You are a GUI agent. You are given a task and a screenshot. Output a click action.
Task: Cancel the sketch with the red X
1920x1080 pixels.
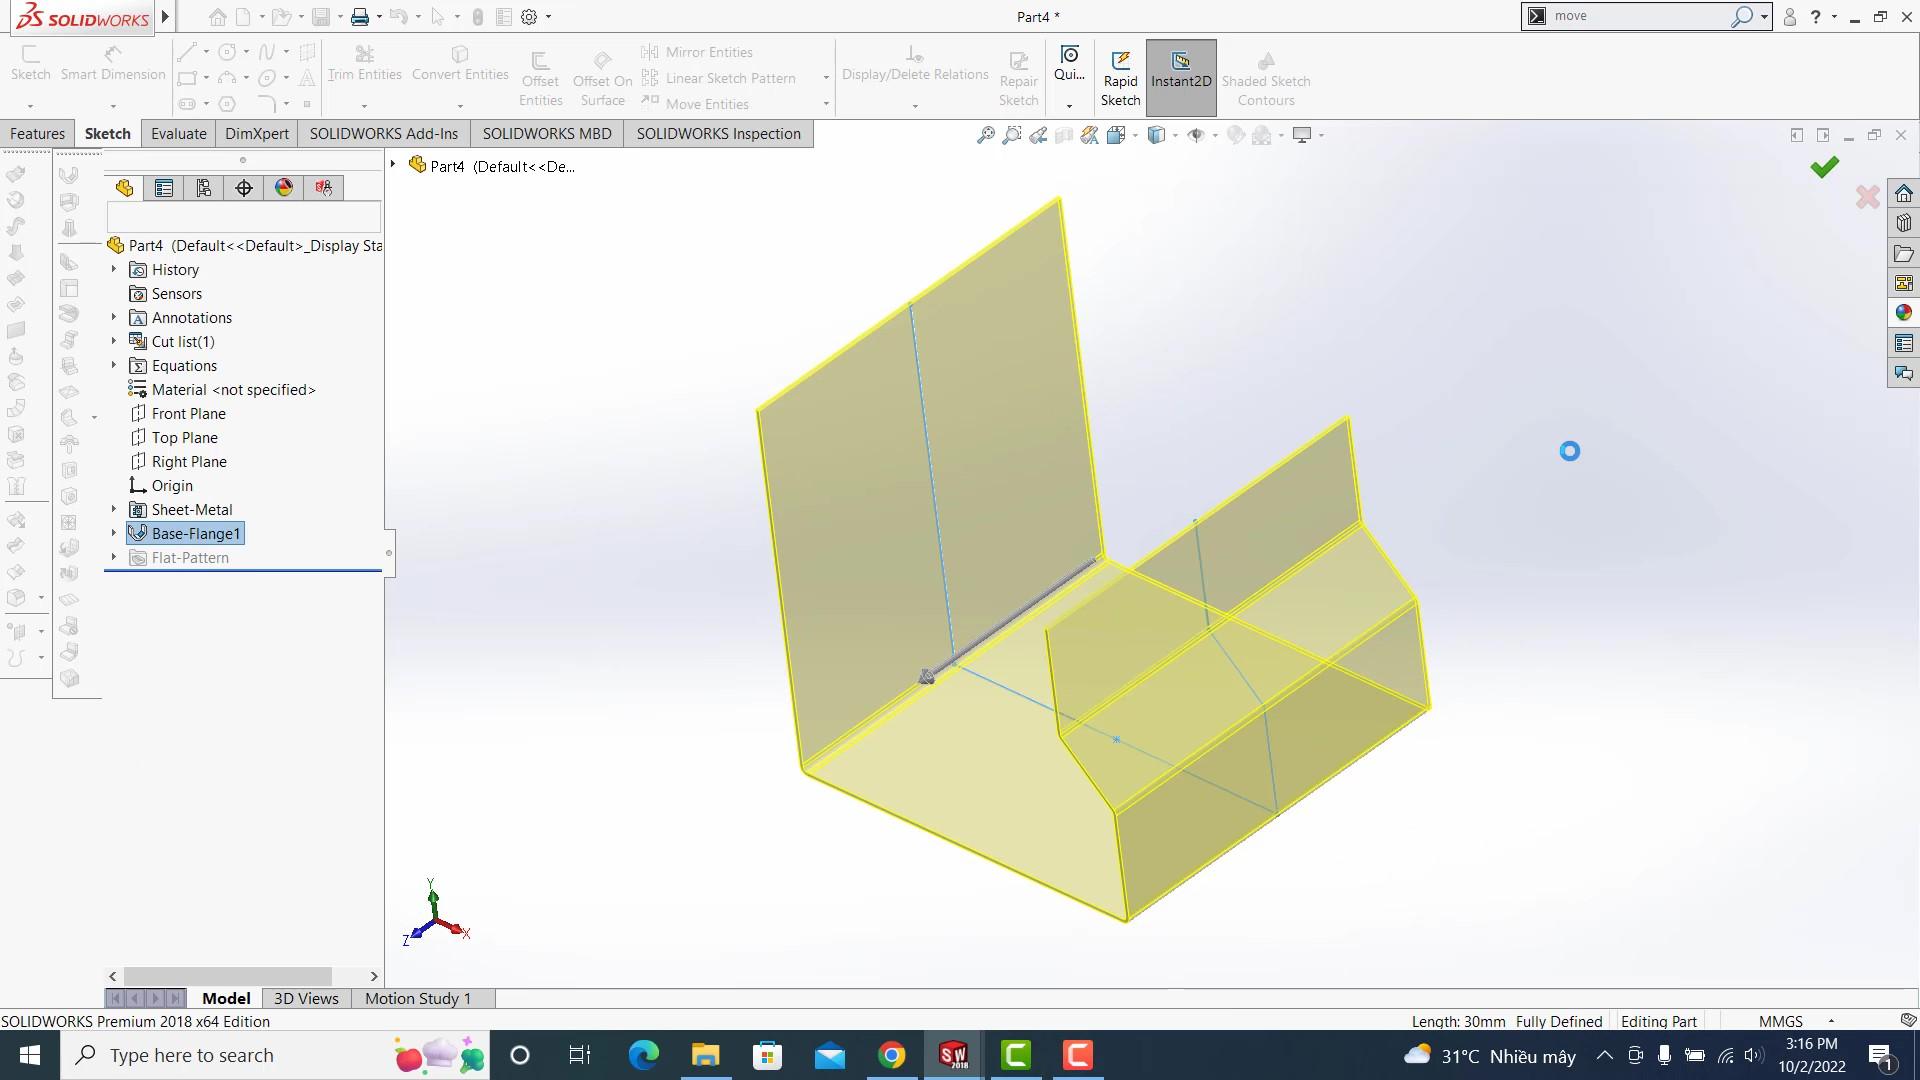pyautogui.click(x=1866, y=197)
